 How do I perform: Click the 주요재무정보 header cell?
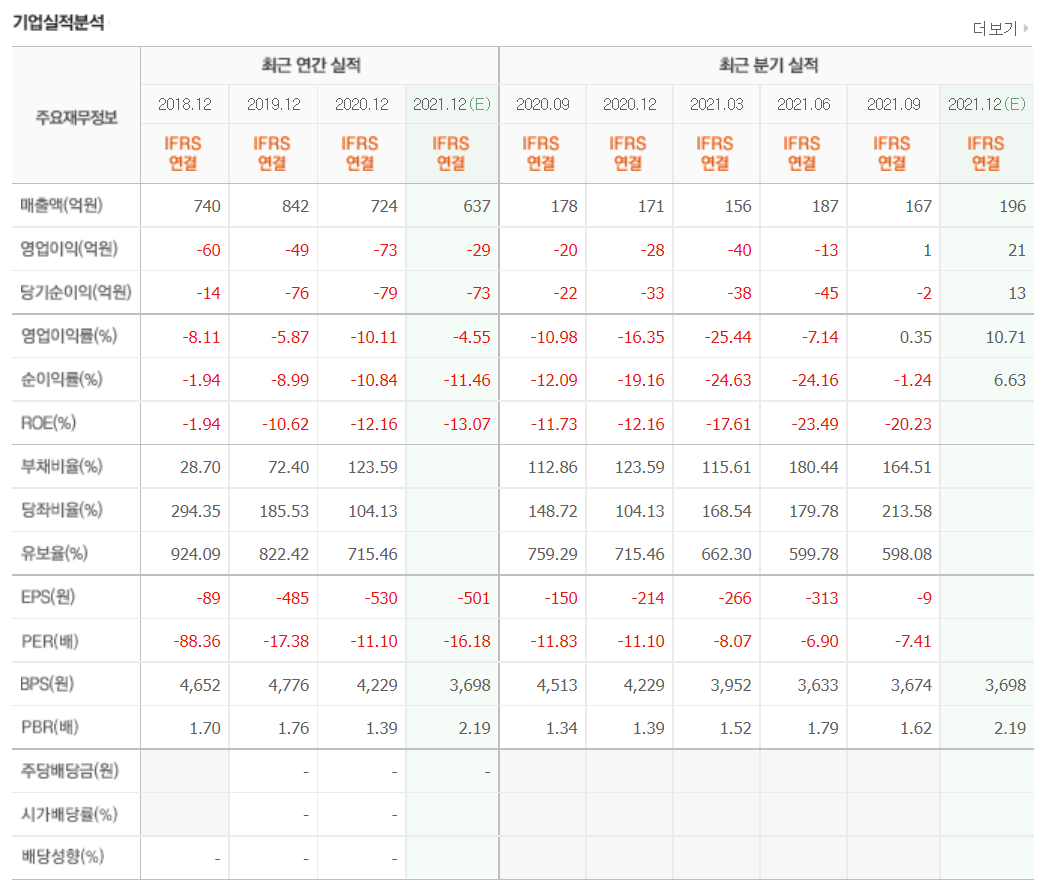coord(76,117)
